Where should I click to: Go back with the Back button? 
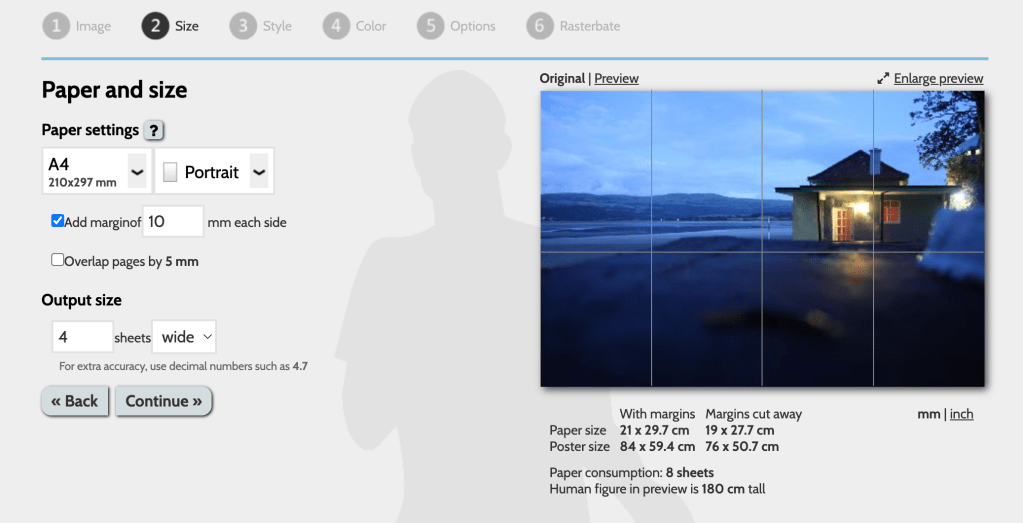click(x=75, y=401)
